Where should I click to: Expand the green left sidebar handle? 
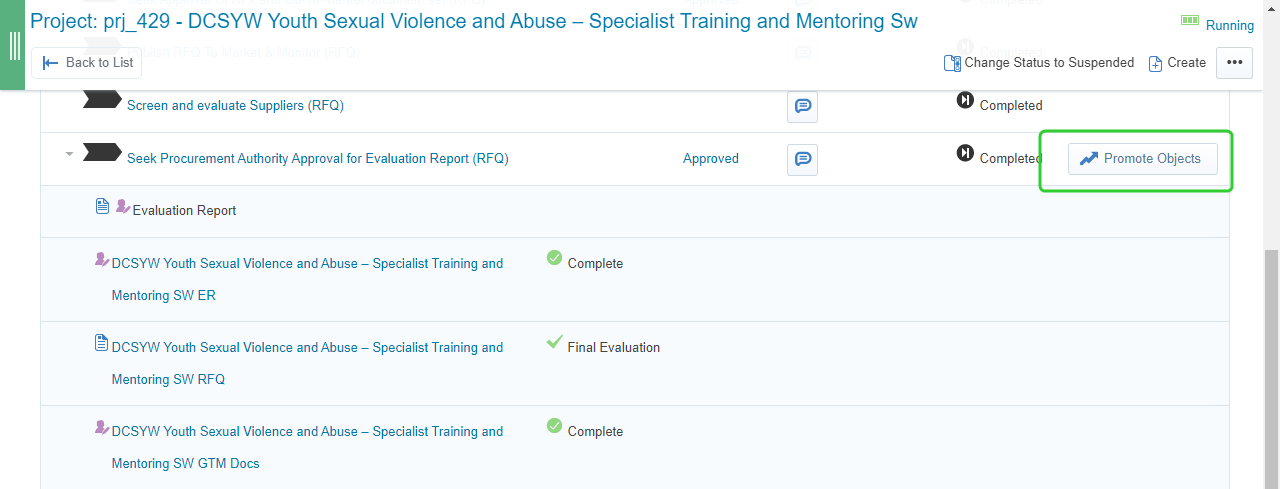coord(14,45)
